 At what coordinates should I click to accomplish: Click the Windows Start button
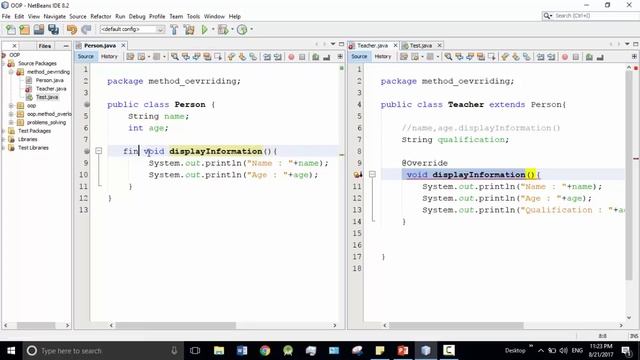point(11,351)
